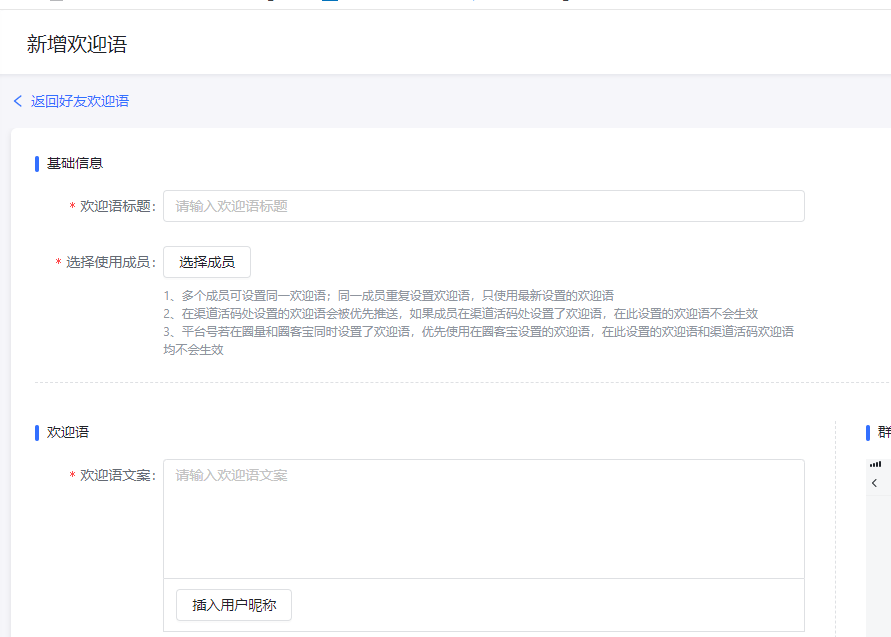The image size is (891, 637).
Task: Click the 欢迎语文案 field label
Action: click(x=117, y=475)
